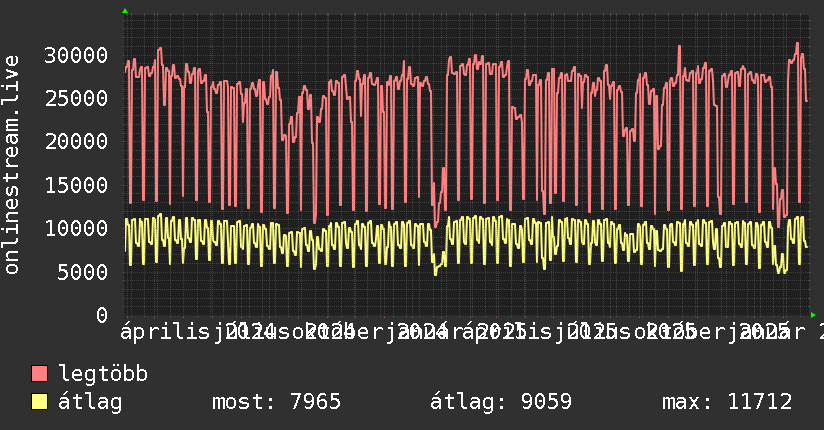Click the 'most: 7965' value
This screenshot has width=824, height=430.
pos(276,402)
